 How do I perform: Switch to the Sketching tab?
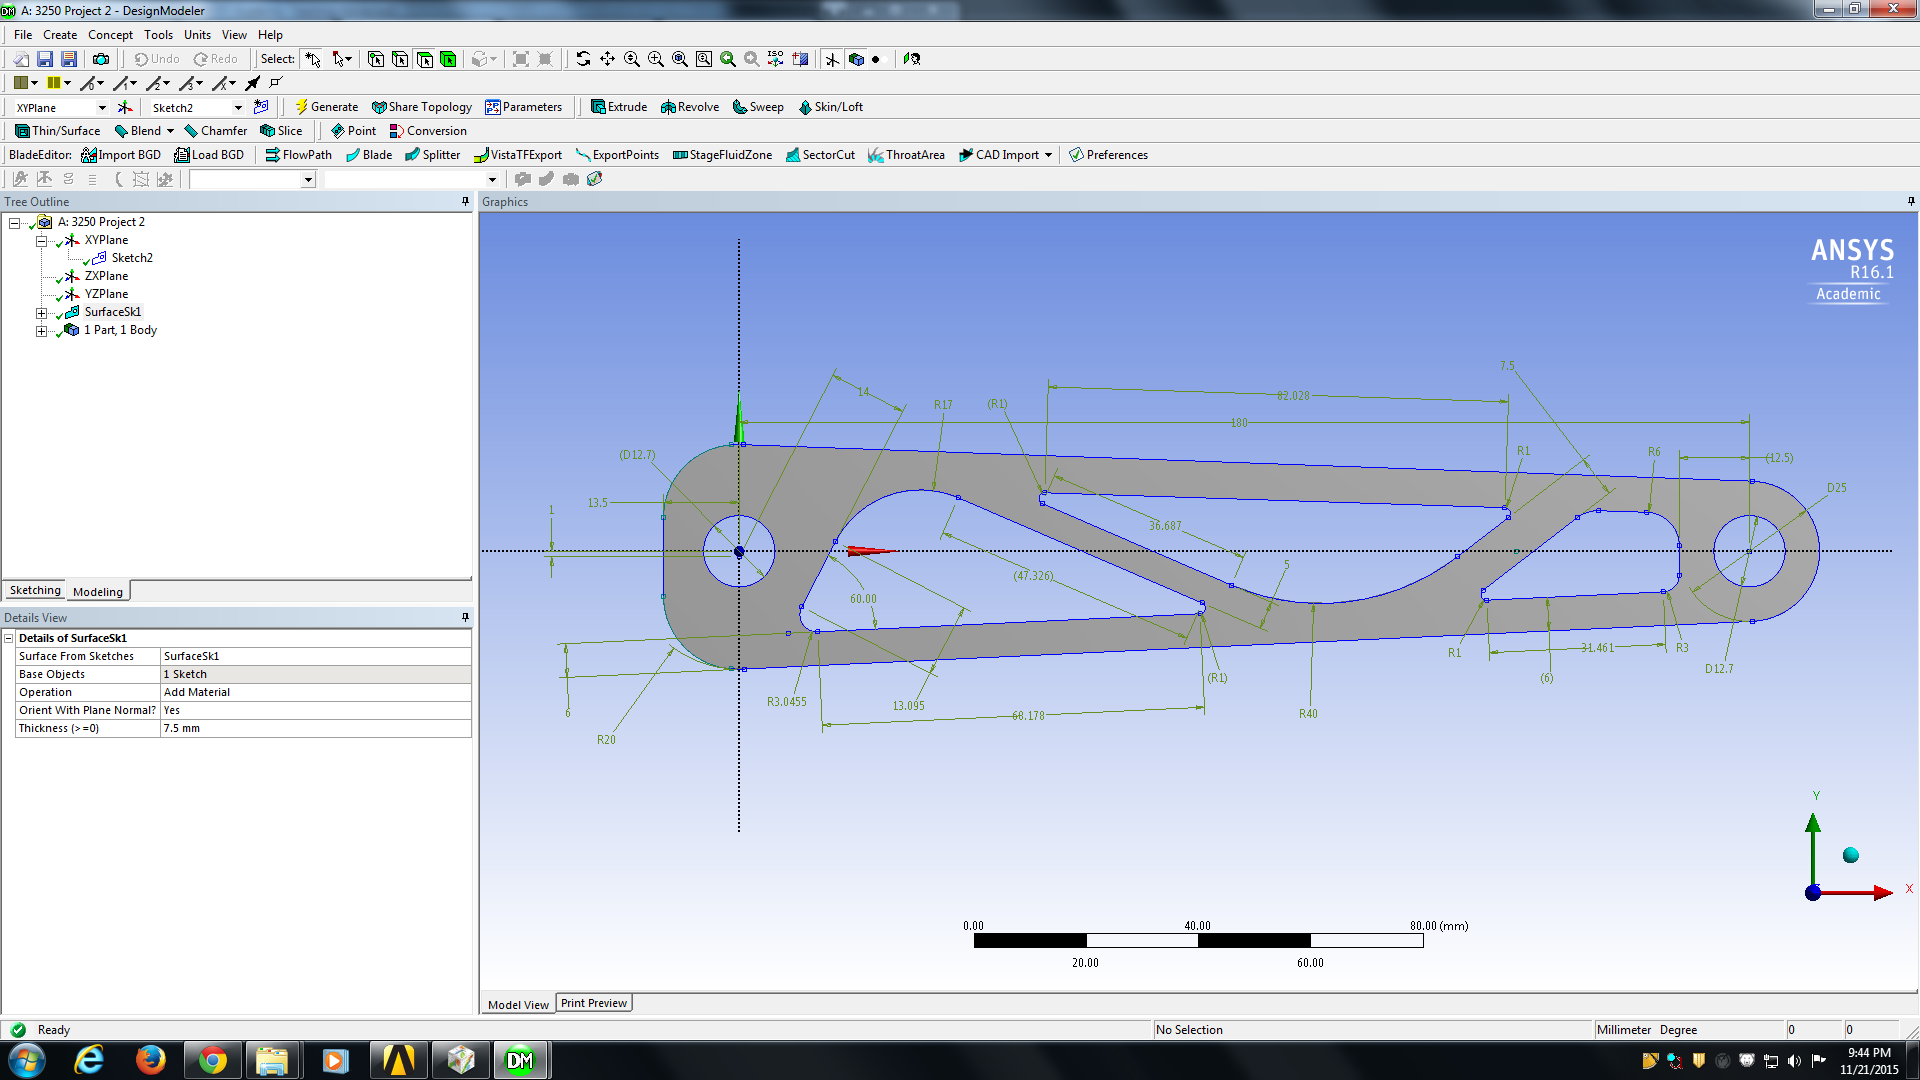pos(35,591)
